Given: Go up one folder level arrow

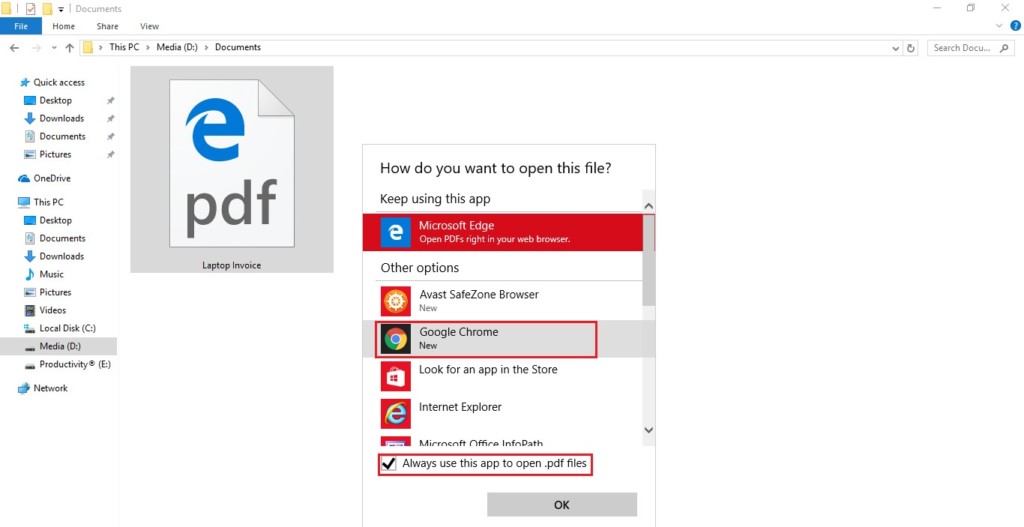Looking at the screenshot, I should tap(69, 48).
